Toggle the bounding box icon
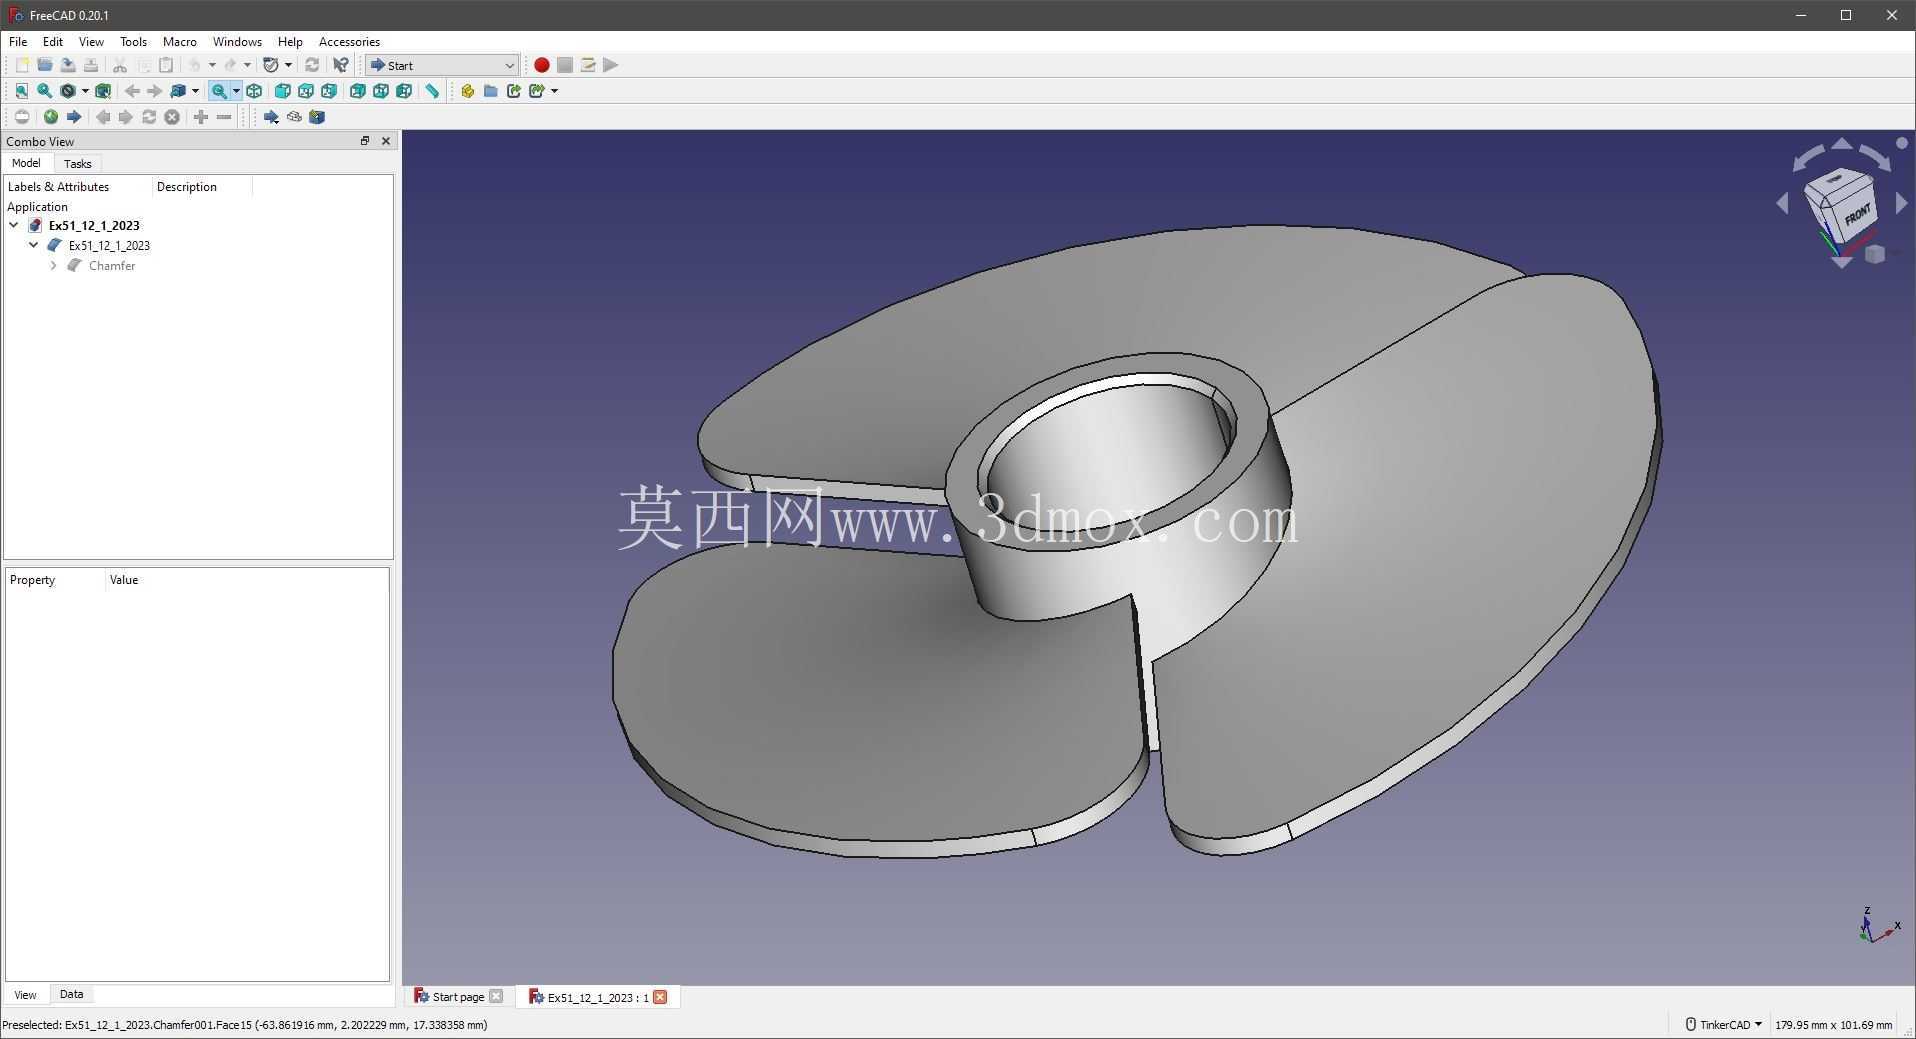 [103, 91]
